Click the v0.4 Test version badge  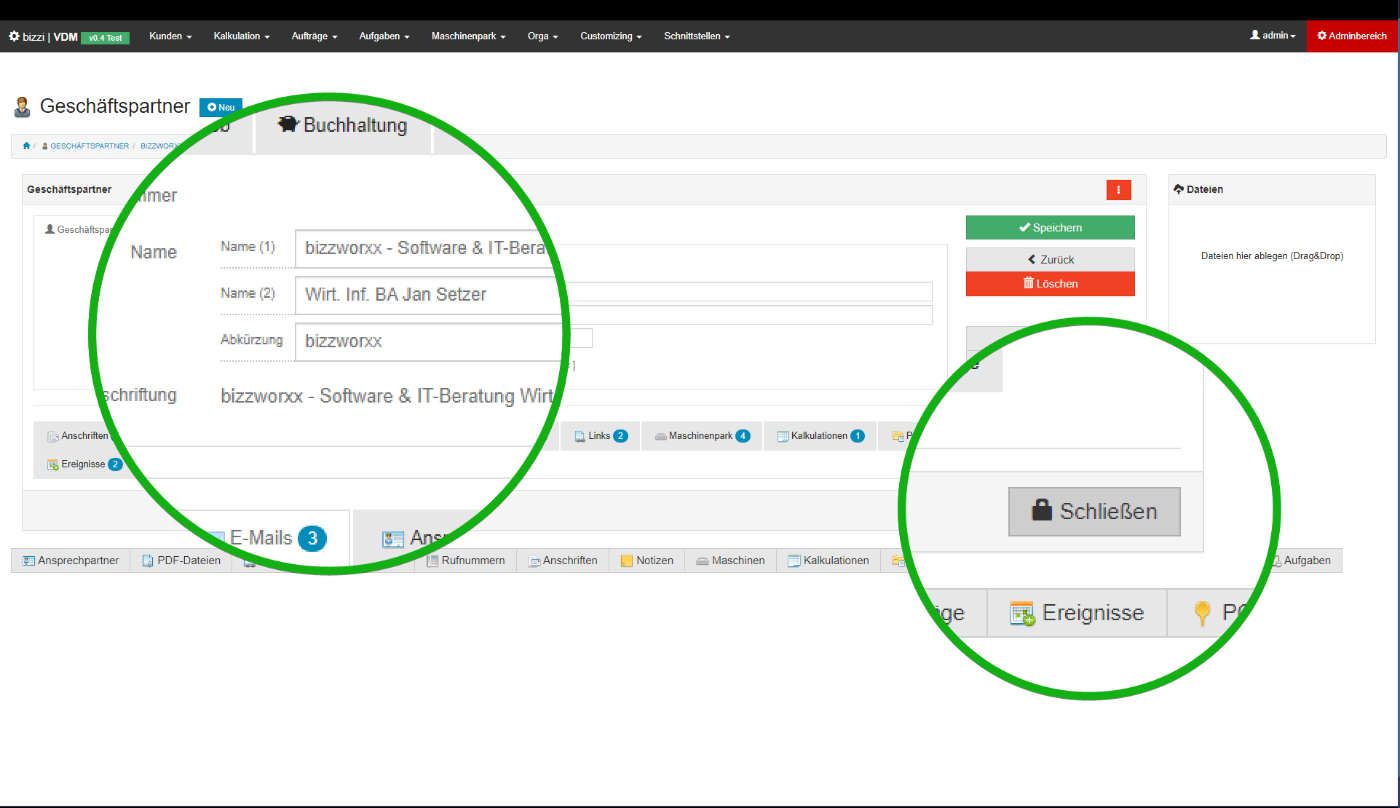[105, 38]
